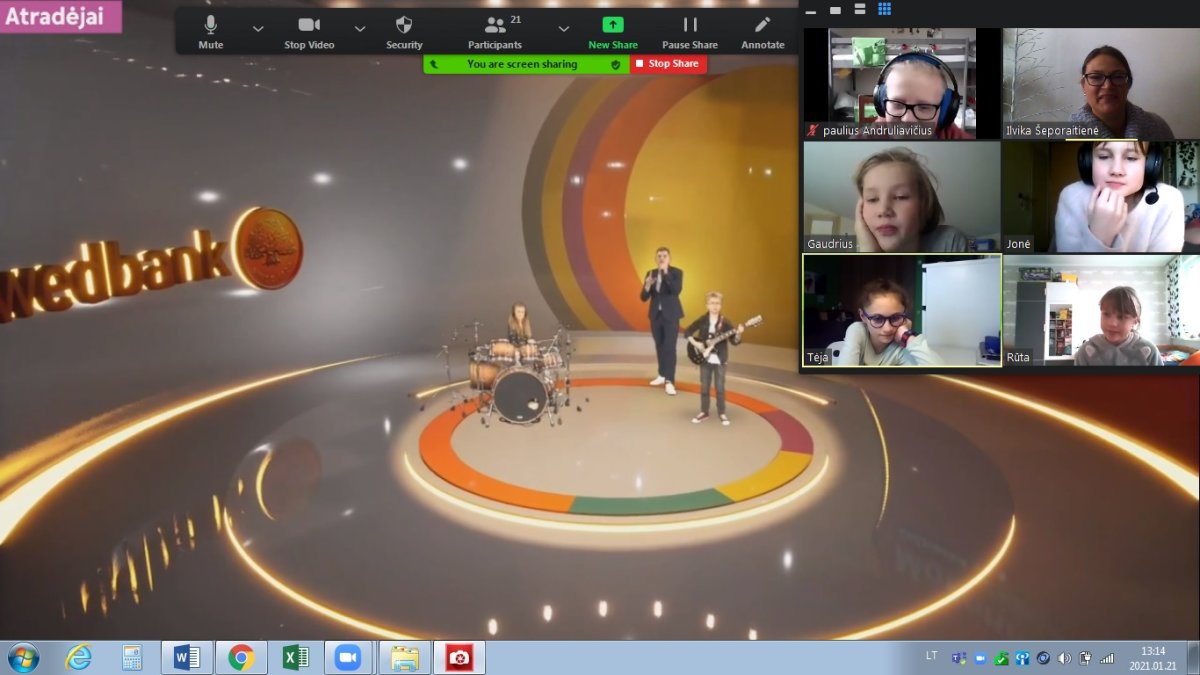Click LT language indicator in tray
The width and height of the screenshot is (1200, 675).
point(931,656)
